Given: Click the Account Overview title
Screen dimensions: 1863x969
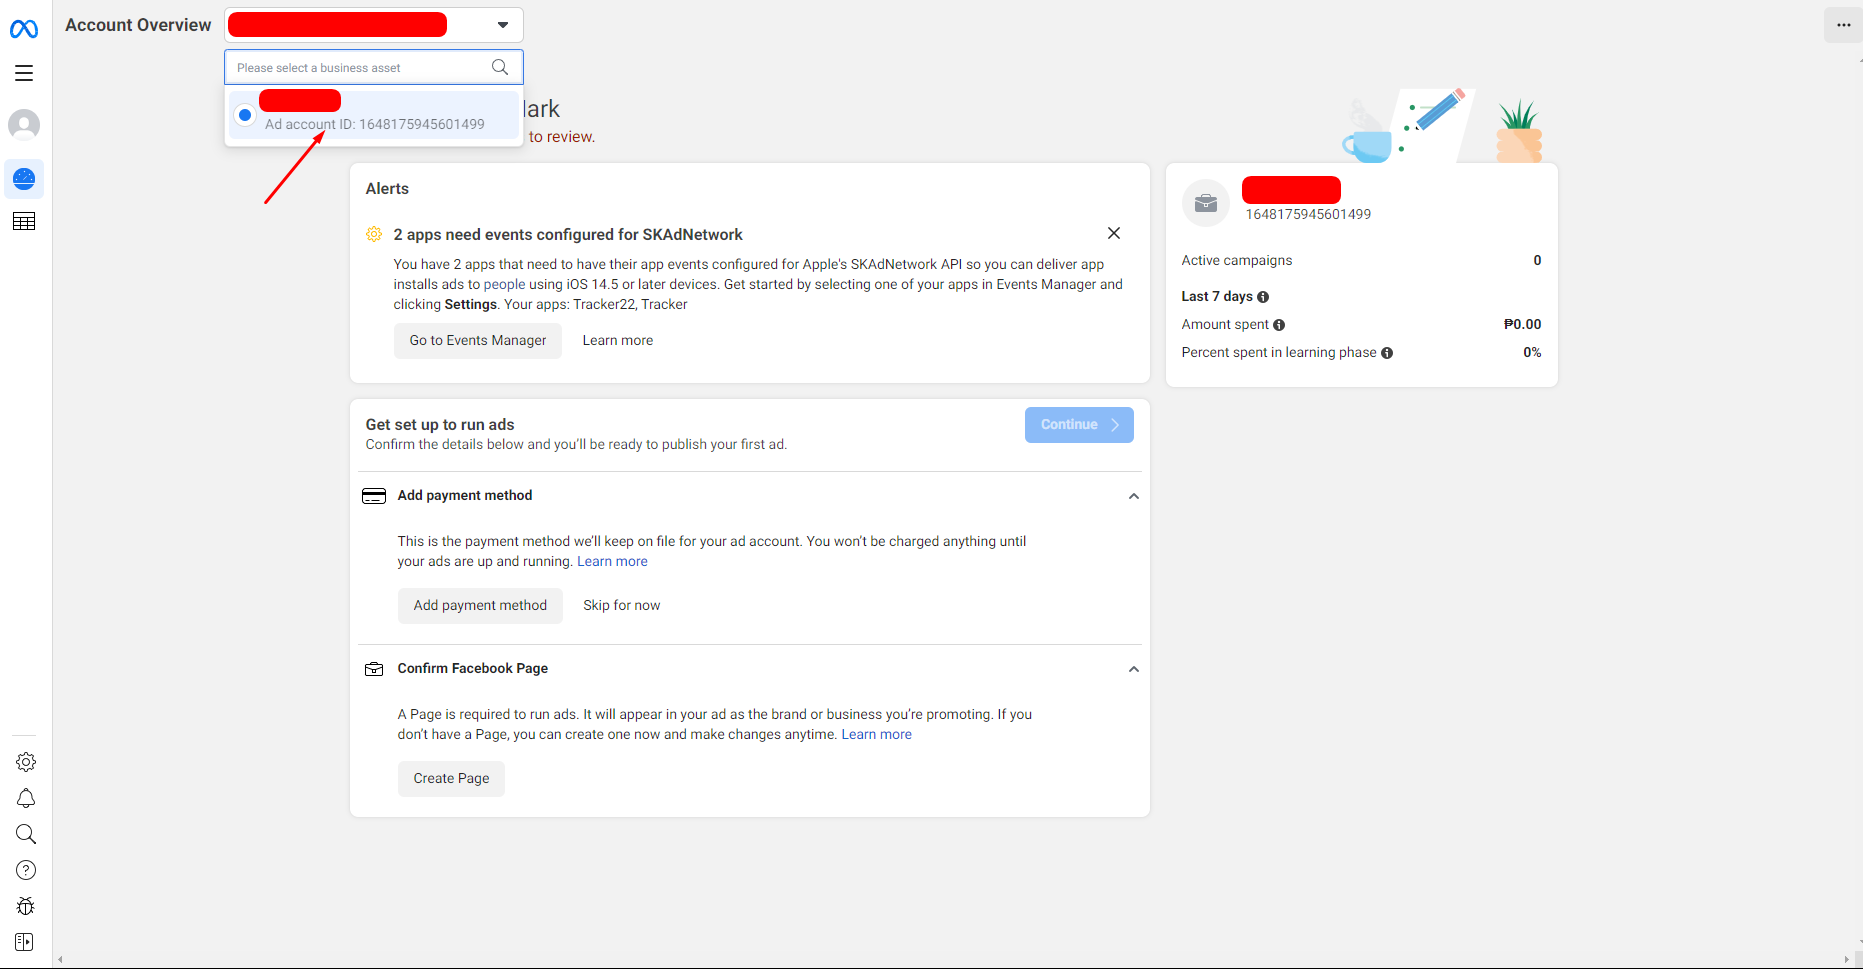Looking at the screenshot, I should (x=138, y=25).
